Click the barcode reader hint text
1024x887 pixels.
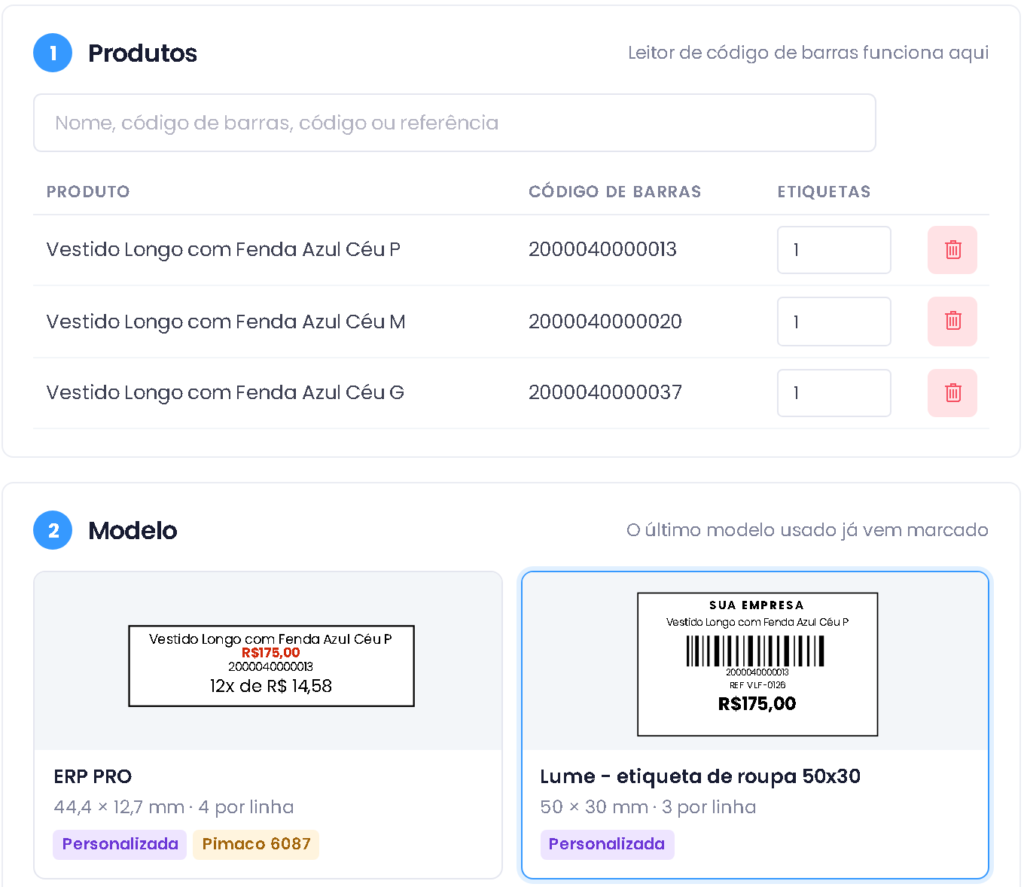pos(808,53)
